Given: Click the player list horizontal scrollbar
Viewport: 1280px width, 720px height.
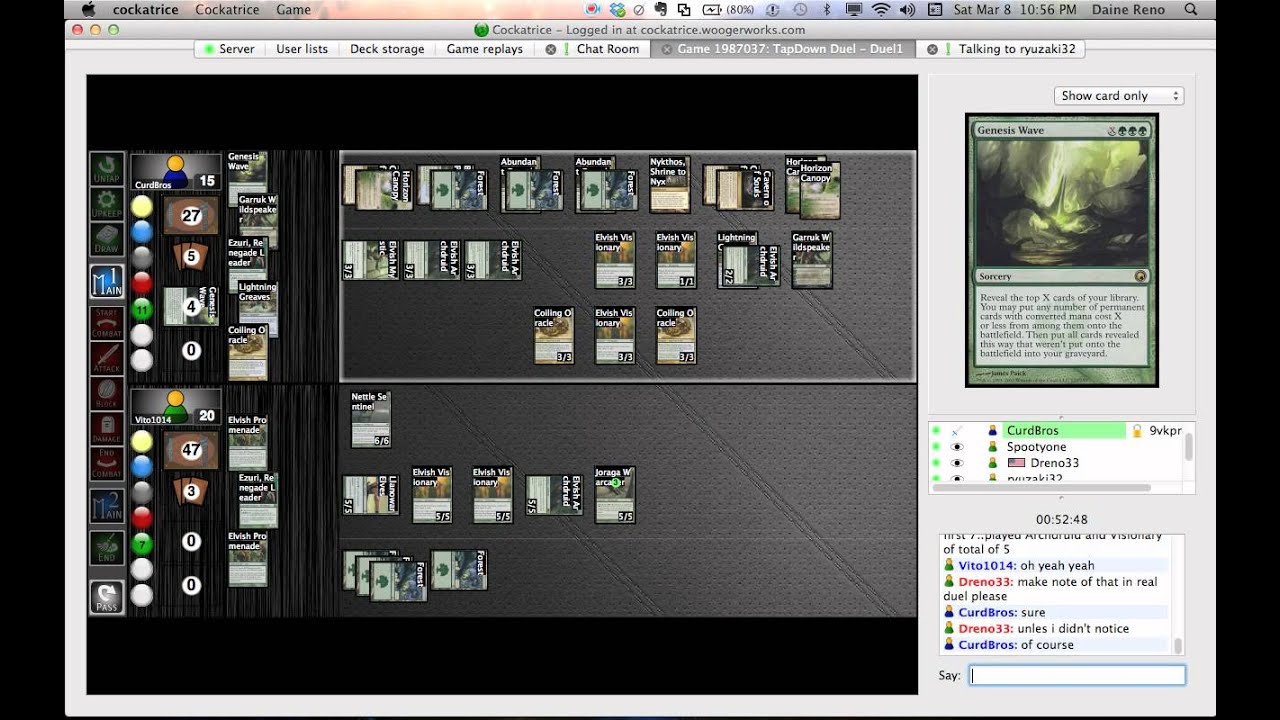Looking at the screenshot, I should point(1040,488).
